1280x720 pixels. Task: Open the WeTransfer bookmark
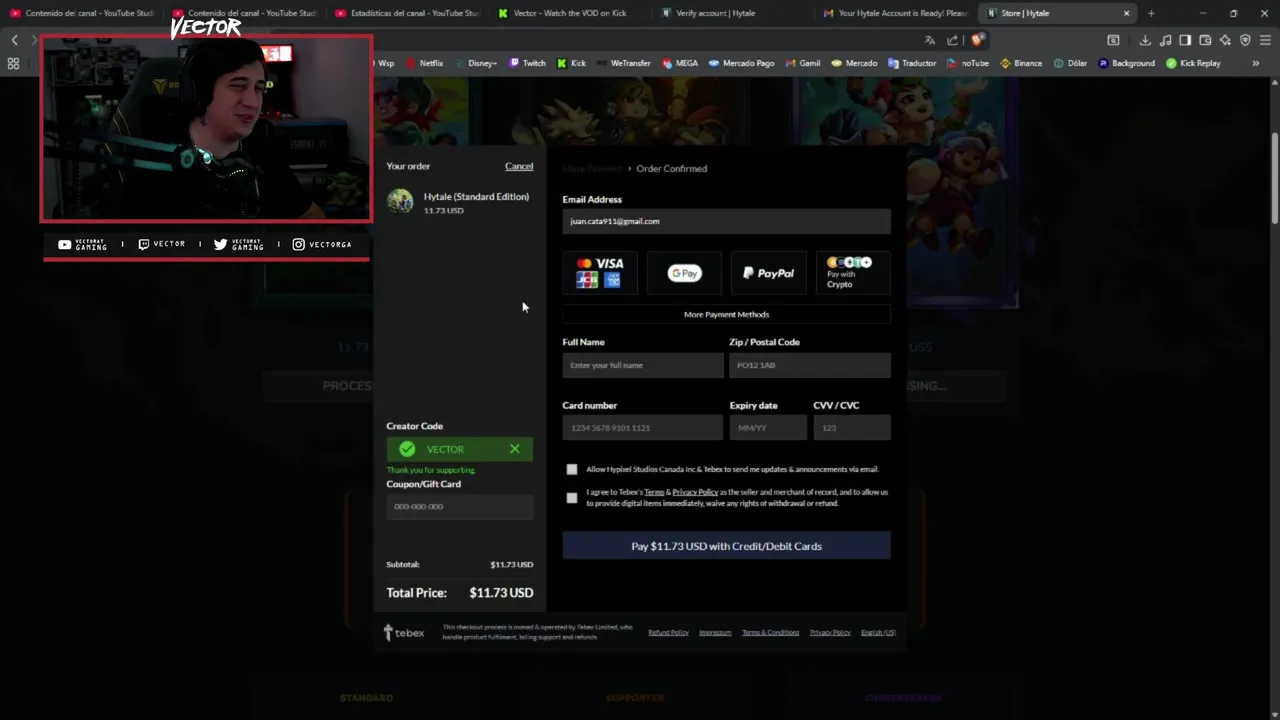[x=624, y=63]
